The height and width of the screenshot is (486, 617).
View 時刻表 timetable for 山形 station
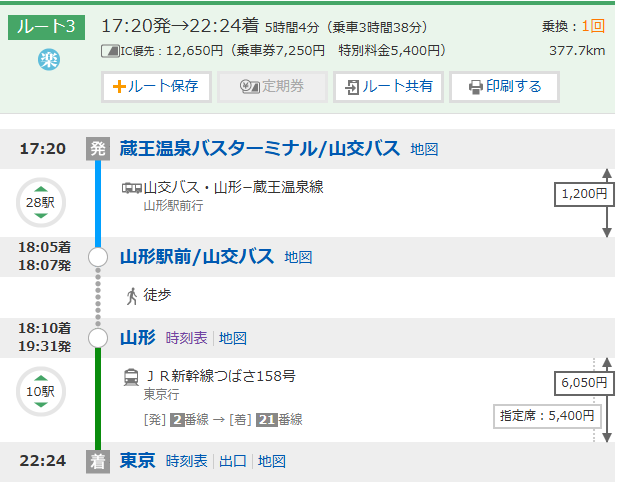click(186, 338)
